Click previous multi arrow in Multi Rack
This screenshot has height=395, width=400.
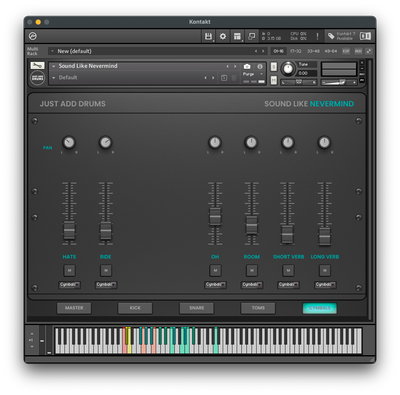click(256, 51)
